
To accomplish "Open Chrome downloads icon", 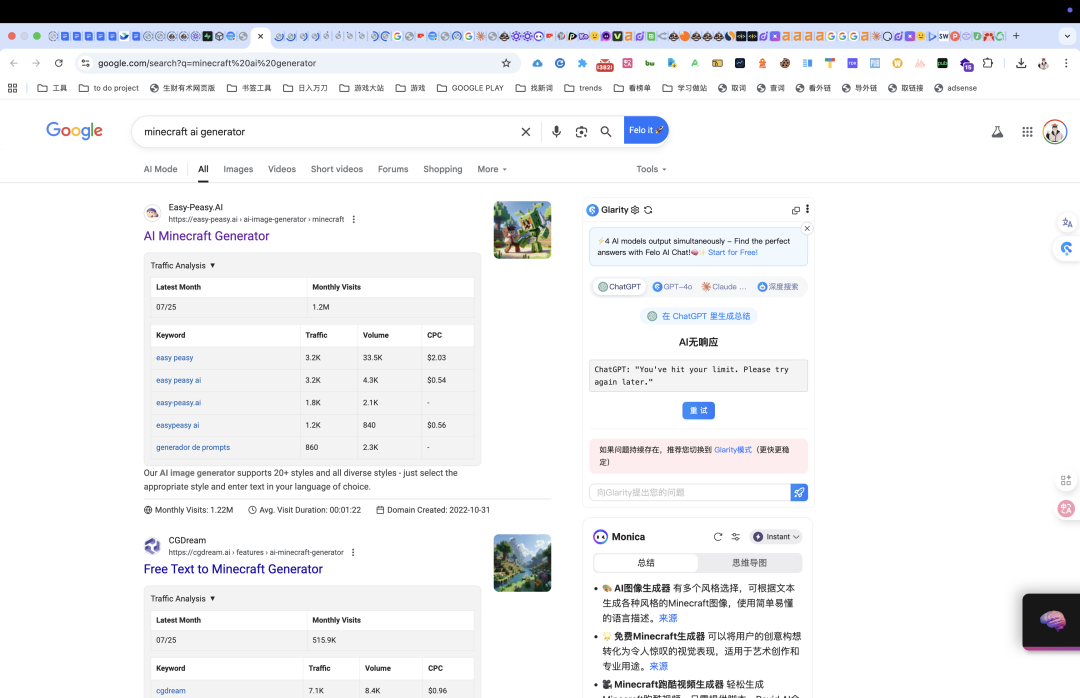I will point(1021,63).
